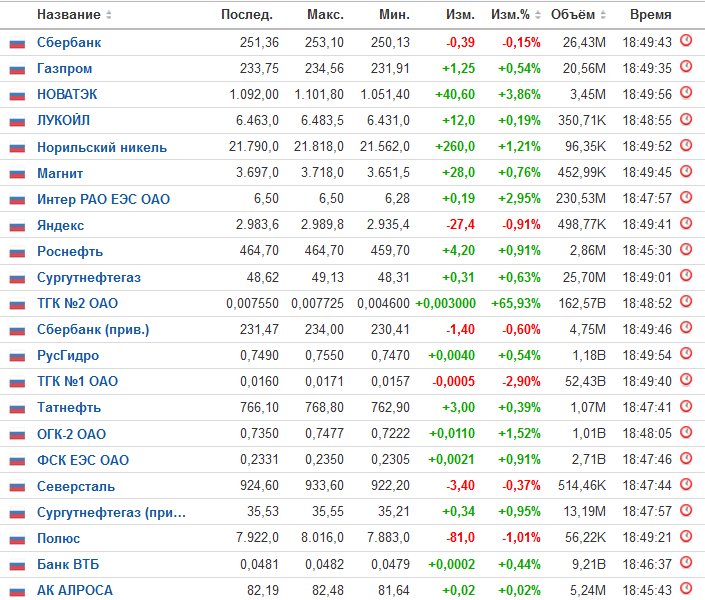Click the clock icon in the Норильский никель row
The height and width of the screenshot is (600, 705).
coord(686,145)
